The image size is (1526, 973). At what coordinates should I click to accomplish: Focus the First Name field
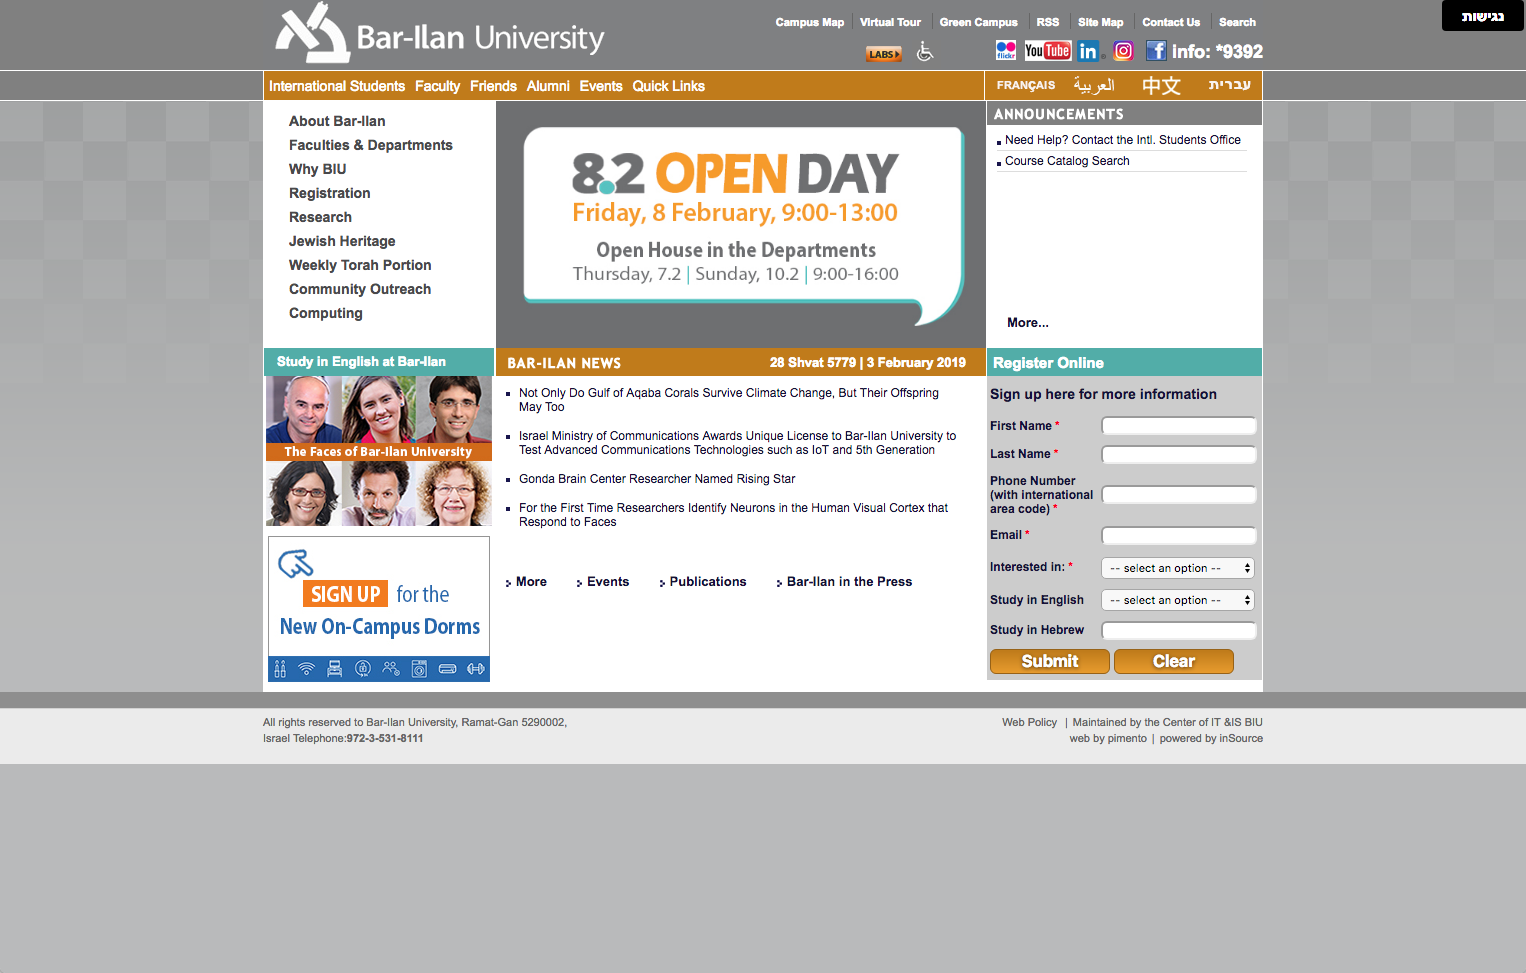click(1178, 426)
